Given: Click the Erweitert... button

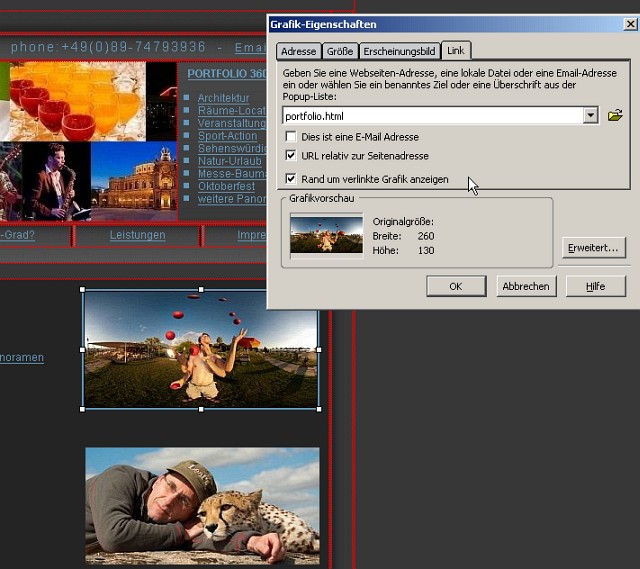Looking at the screenshot, I should (594, 246).
